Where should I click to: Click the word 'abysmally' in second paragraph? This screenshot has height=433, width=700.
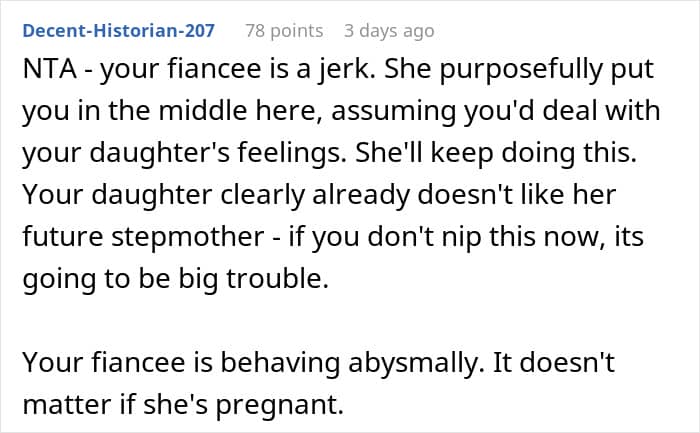tap(415, 362)
